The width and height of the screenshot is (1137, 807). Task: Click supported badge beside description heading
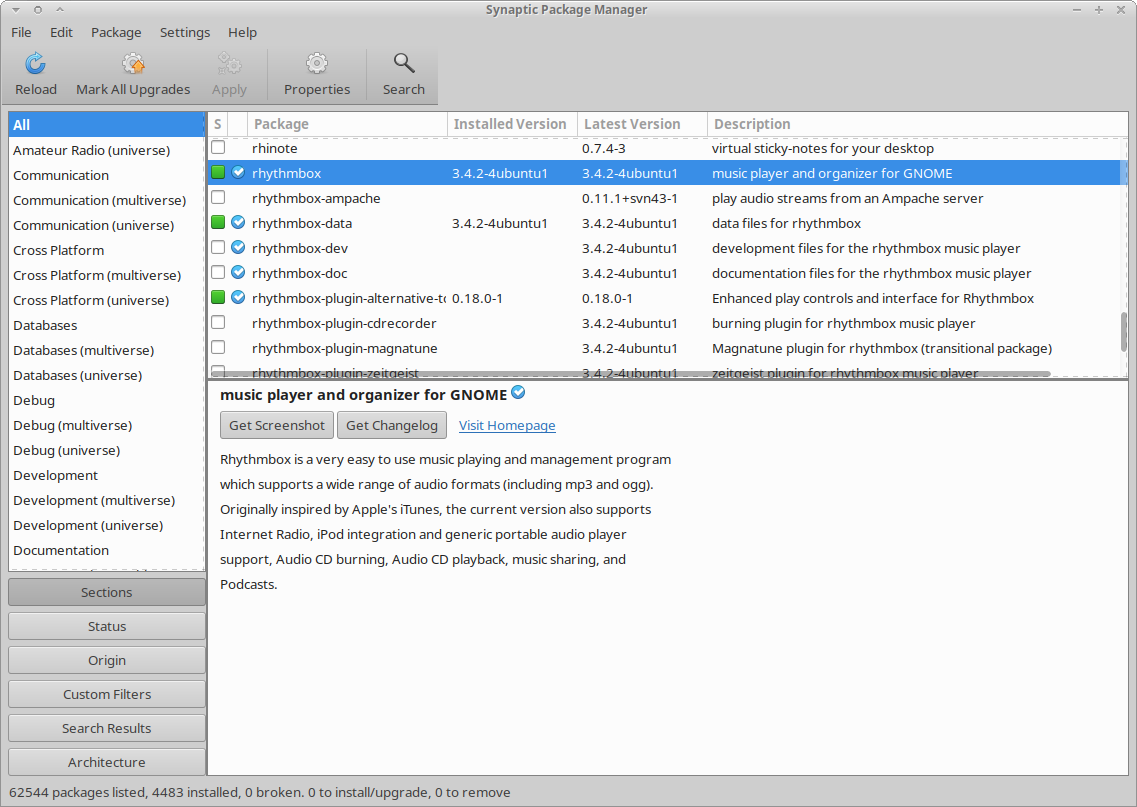[518, 392]
